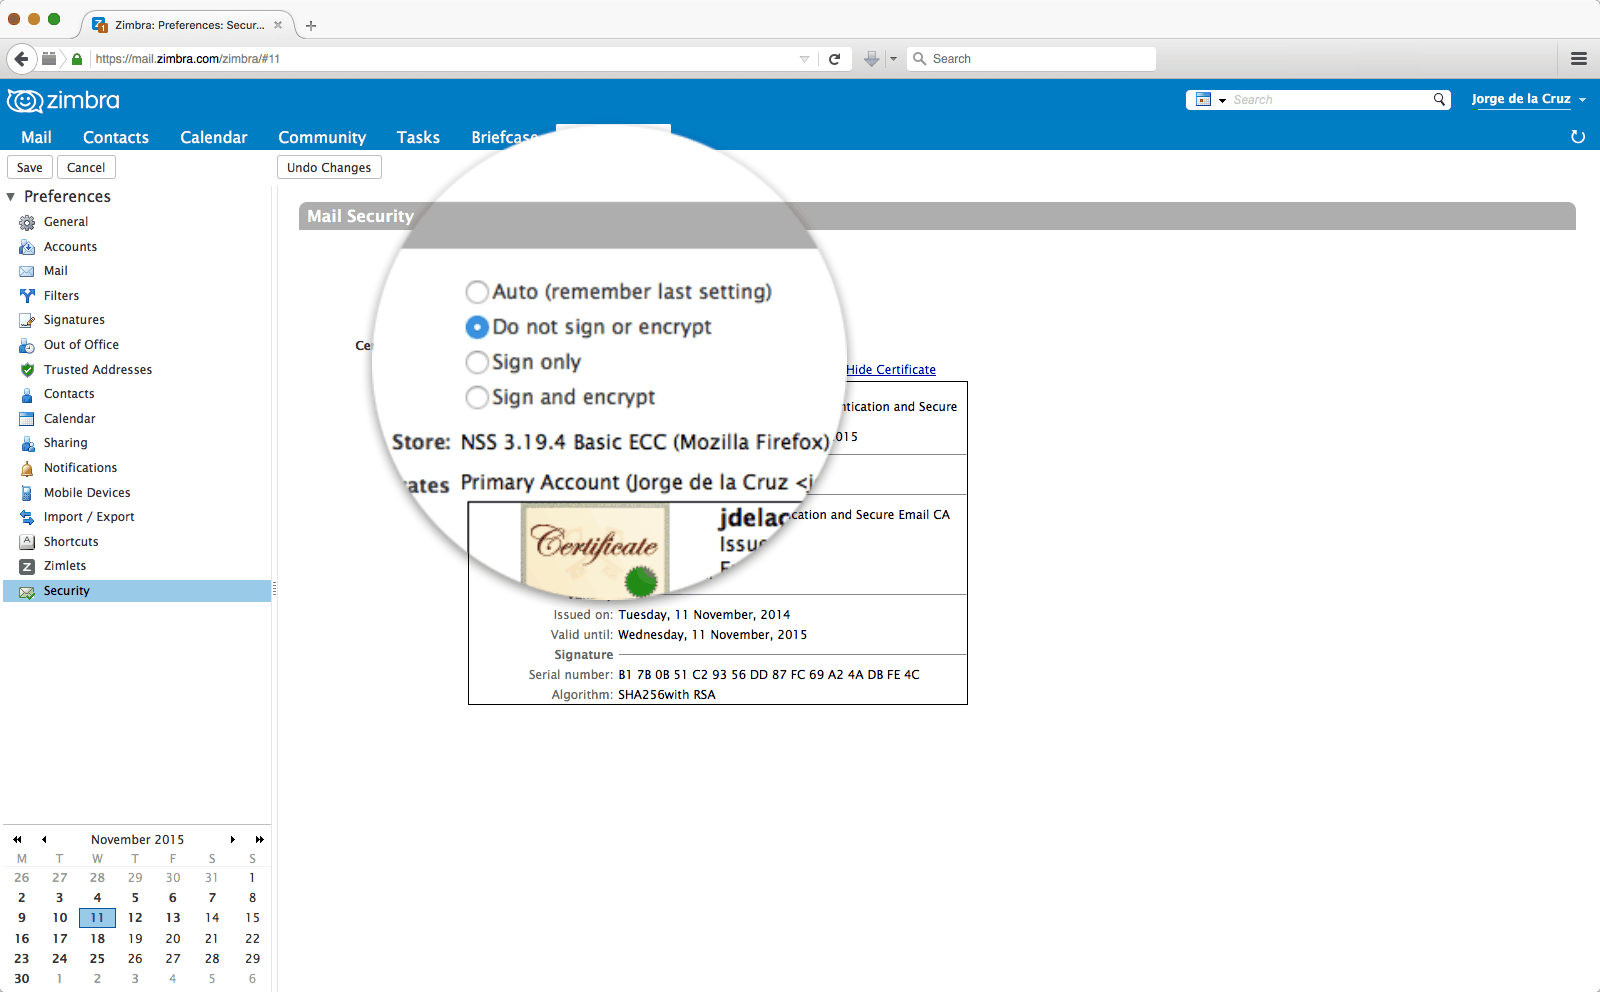The image size is (1600, 992).
Task: Open downloads dropdown arrow in browser toolbar
Action: (x=893, y=59)
